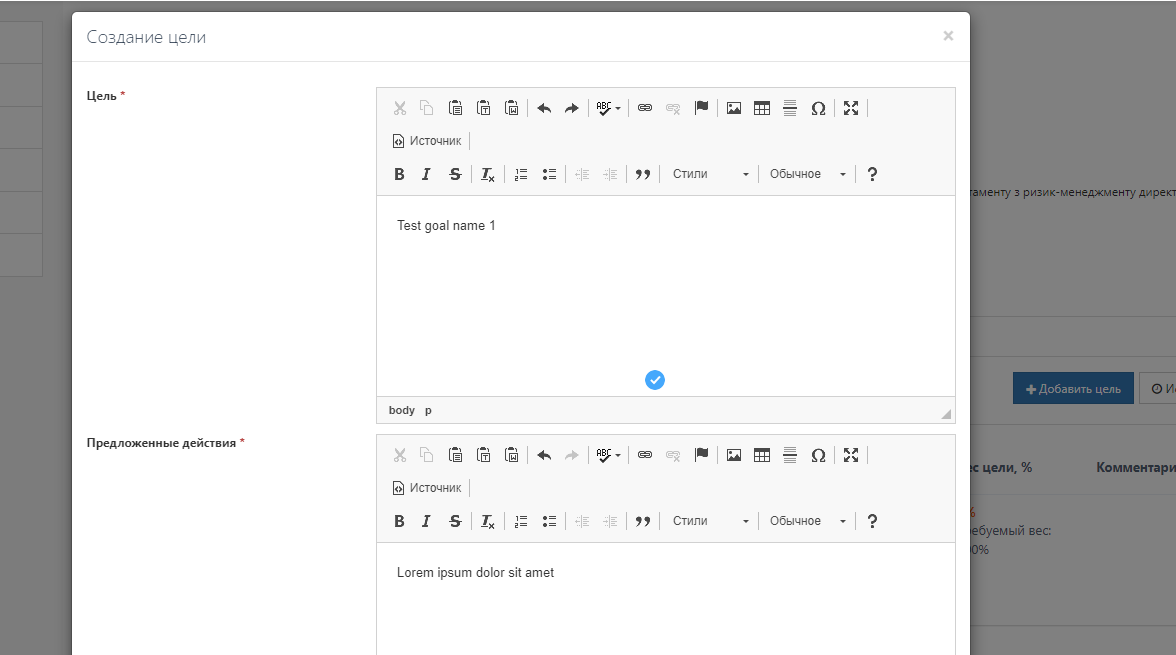1176x655 pixels.
Task: Toggle block quote in Цель editor
Action: coord(643,174)
